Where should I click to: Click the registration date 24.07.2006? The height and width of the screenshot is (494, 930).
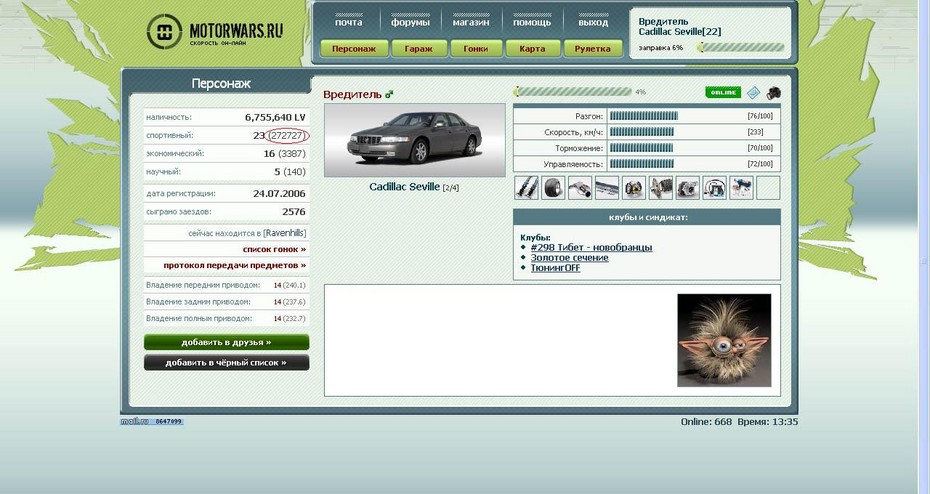(x=279, y=193)
